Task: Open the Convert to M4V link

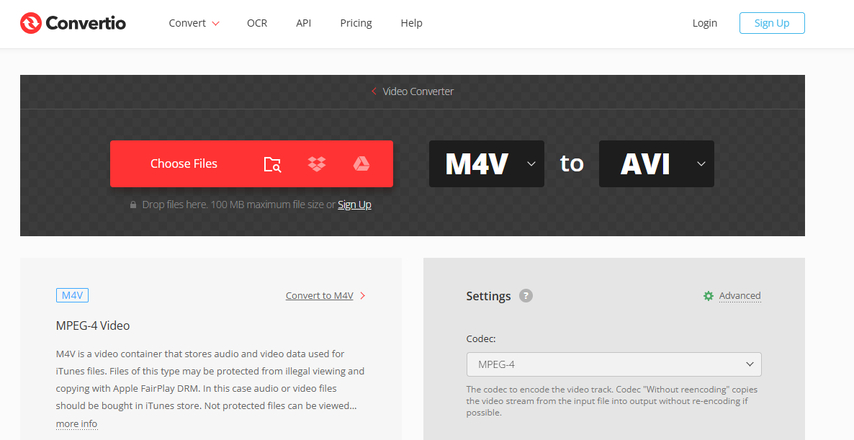Action: [x=325, y=296]
